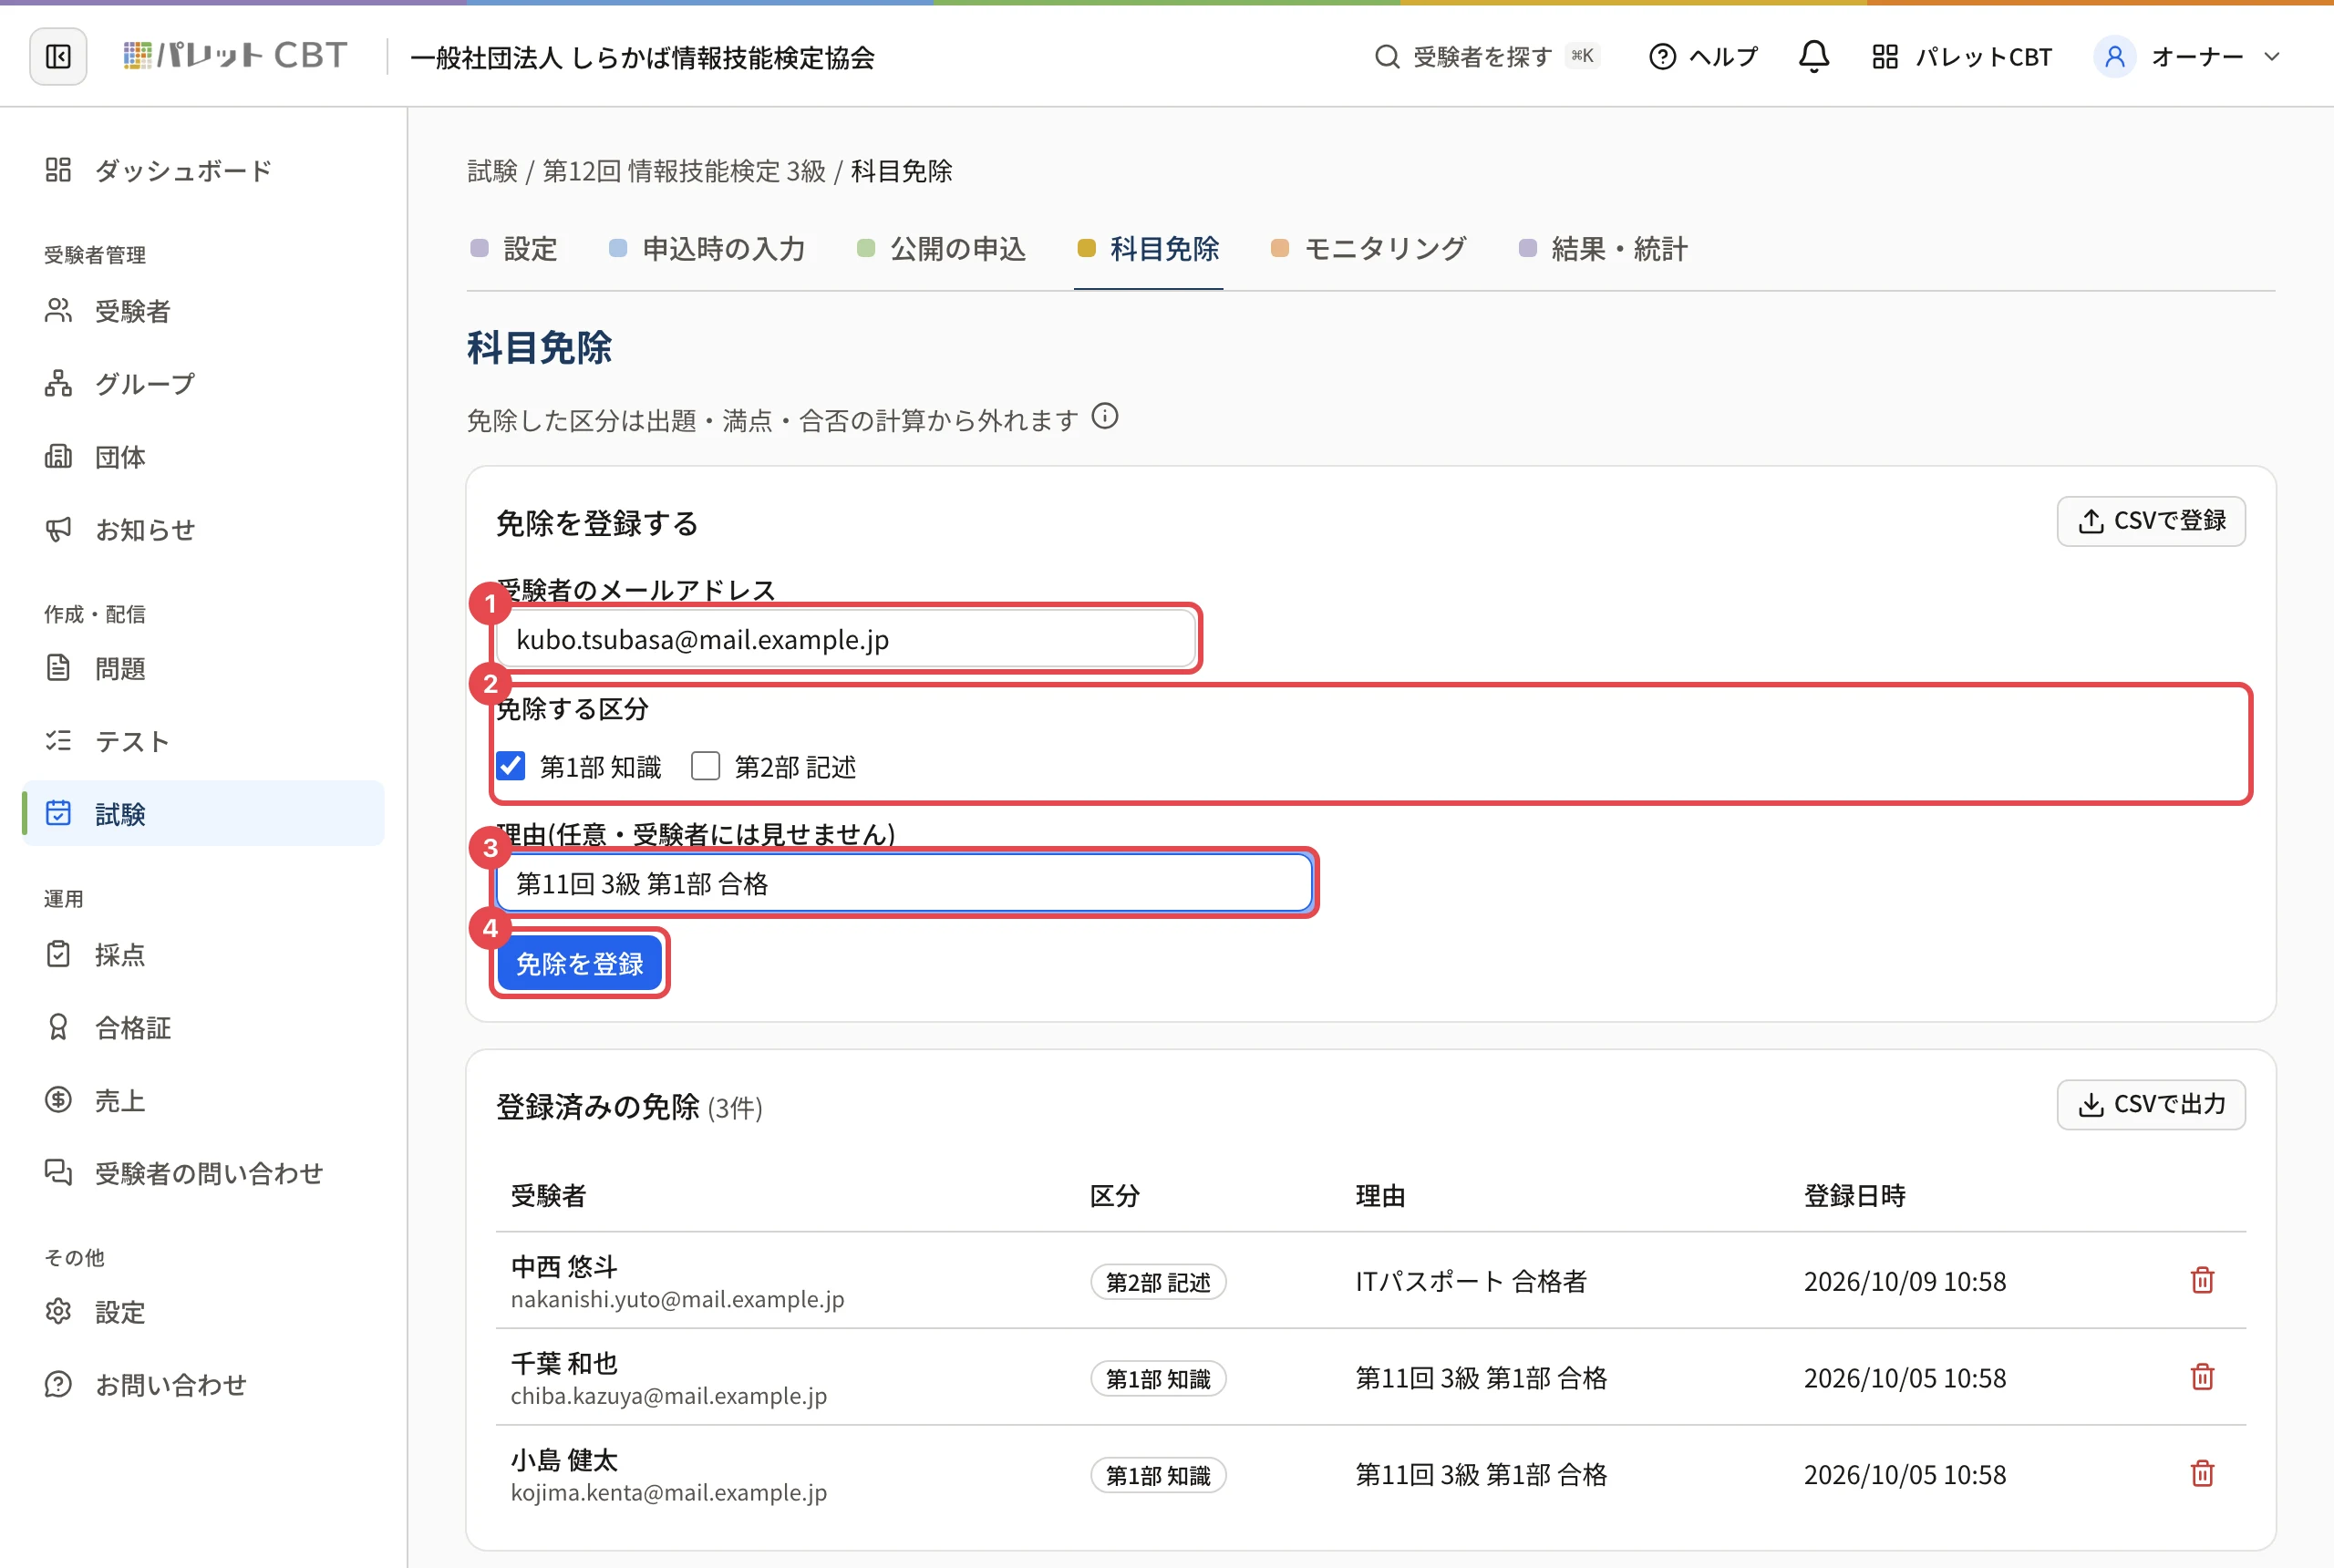Open the ヘルプ help link
This screenshot has height=1568, width=2334.
[1703, 57]
